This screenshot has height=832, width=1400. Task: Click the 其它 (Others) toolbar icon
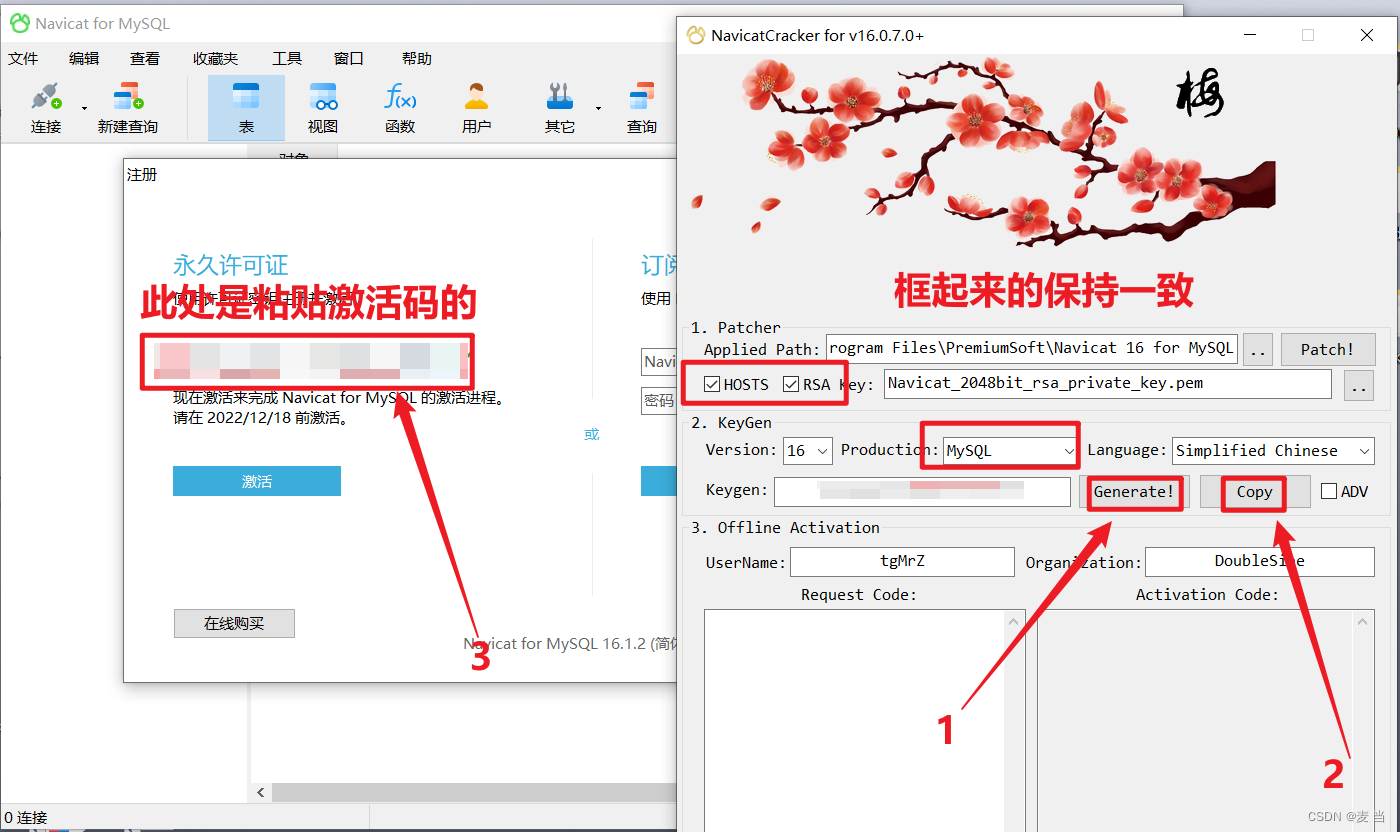[x=560, y=108]
